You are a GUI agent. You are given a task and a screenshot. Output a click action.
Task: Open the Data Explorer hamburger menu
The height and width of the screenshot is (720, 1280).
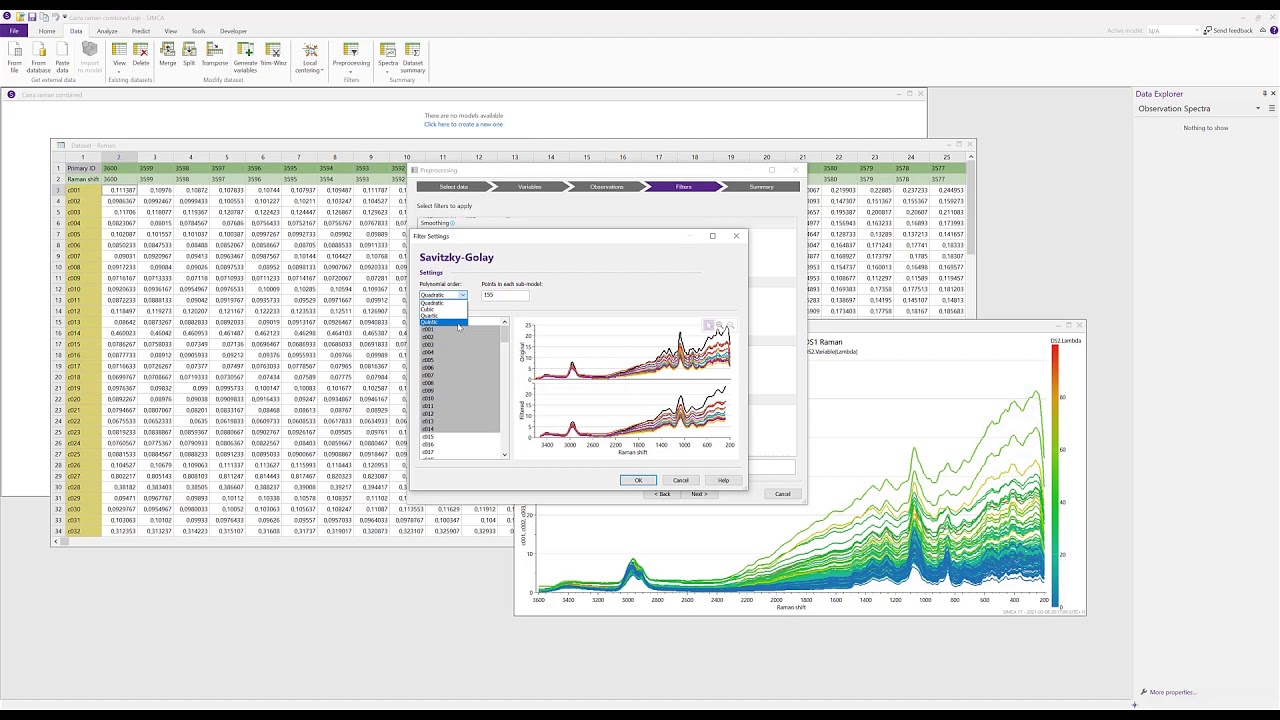[1272, 108]
